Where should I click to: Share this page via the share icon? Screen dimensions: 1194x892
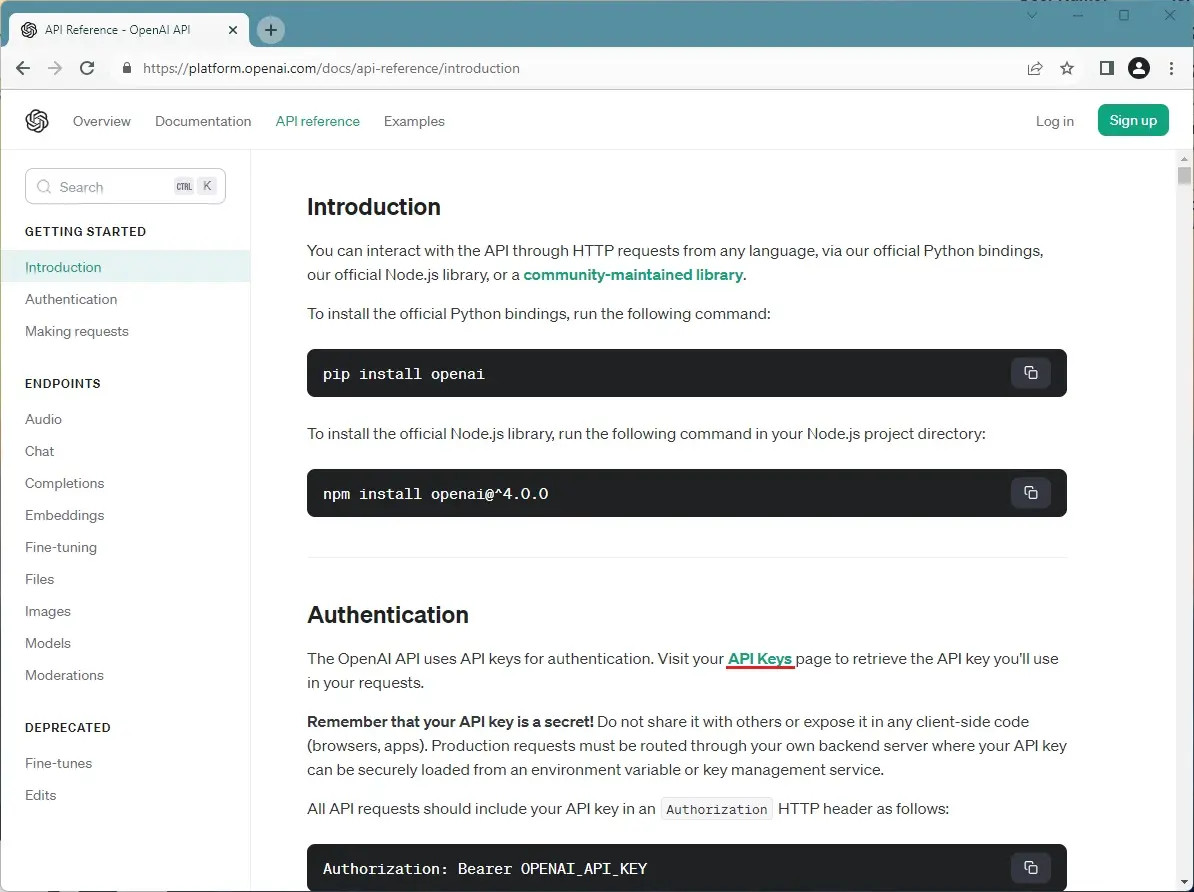pos(1035,69)
